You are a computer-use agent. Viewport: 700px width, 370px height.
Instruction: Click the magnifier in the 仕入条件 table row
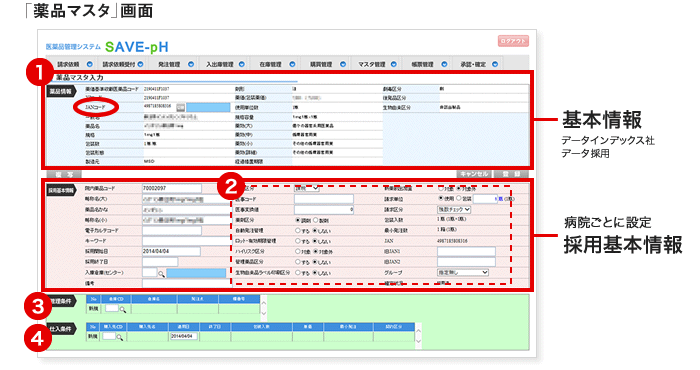click(x=120, y=337)
